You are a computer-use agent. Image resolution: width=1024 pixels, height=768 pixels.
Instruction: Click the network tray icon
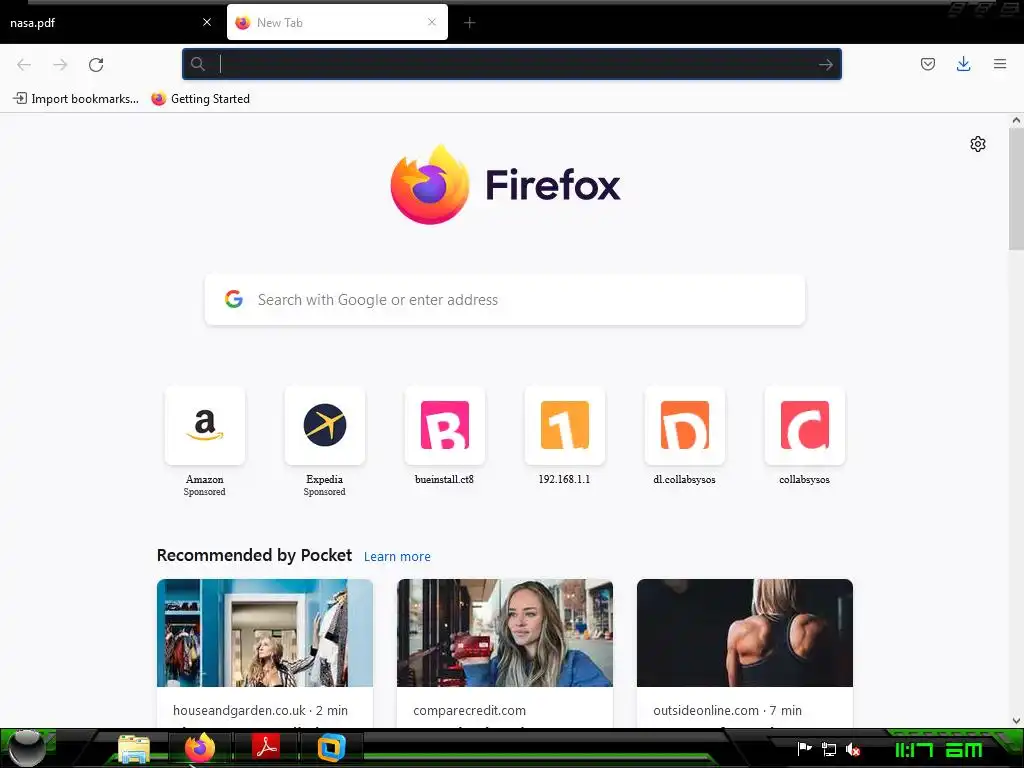point(829,750)
